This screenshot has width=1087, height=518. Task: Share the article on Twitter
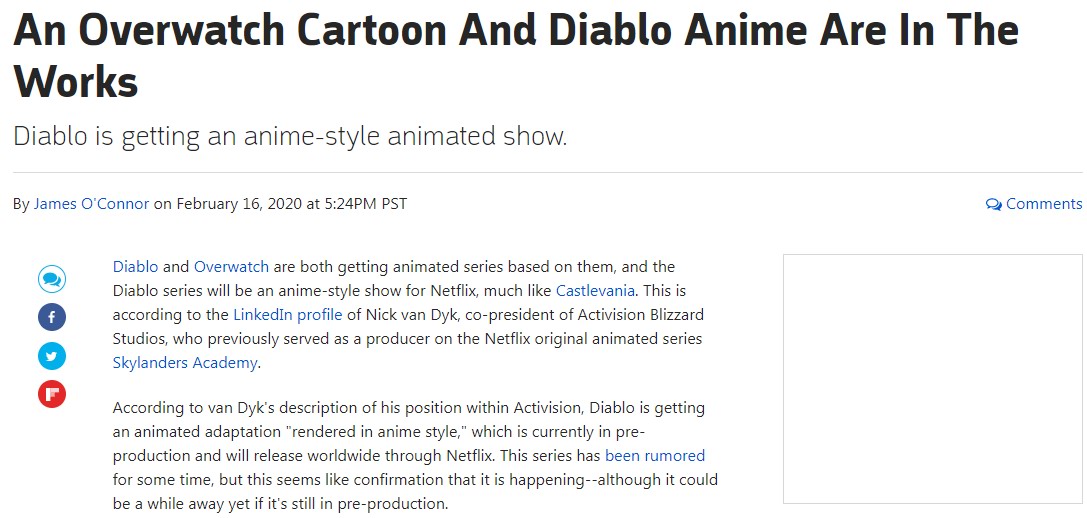tap(52, 356)
